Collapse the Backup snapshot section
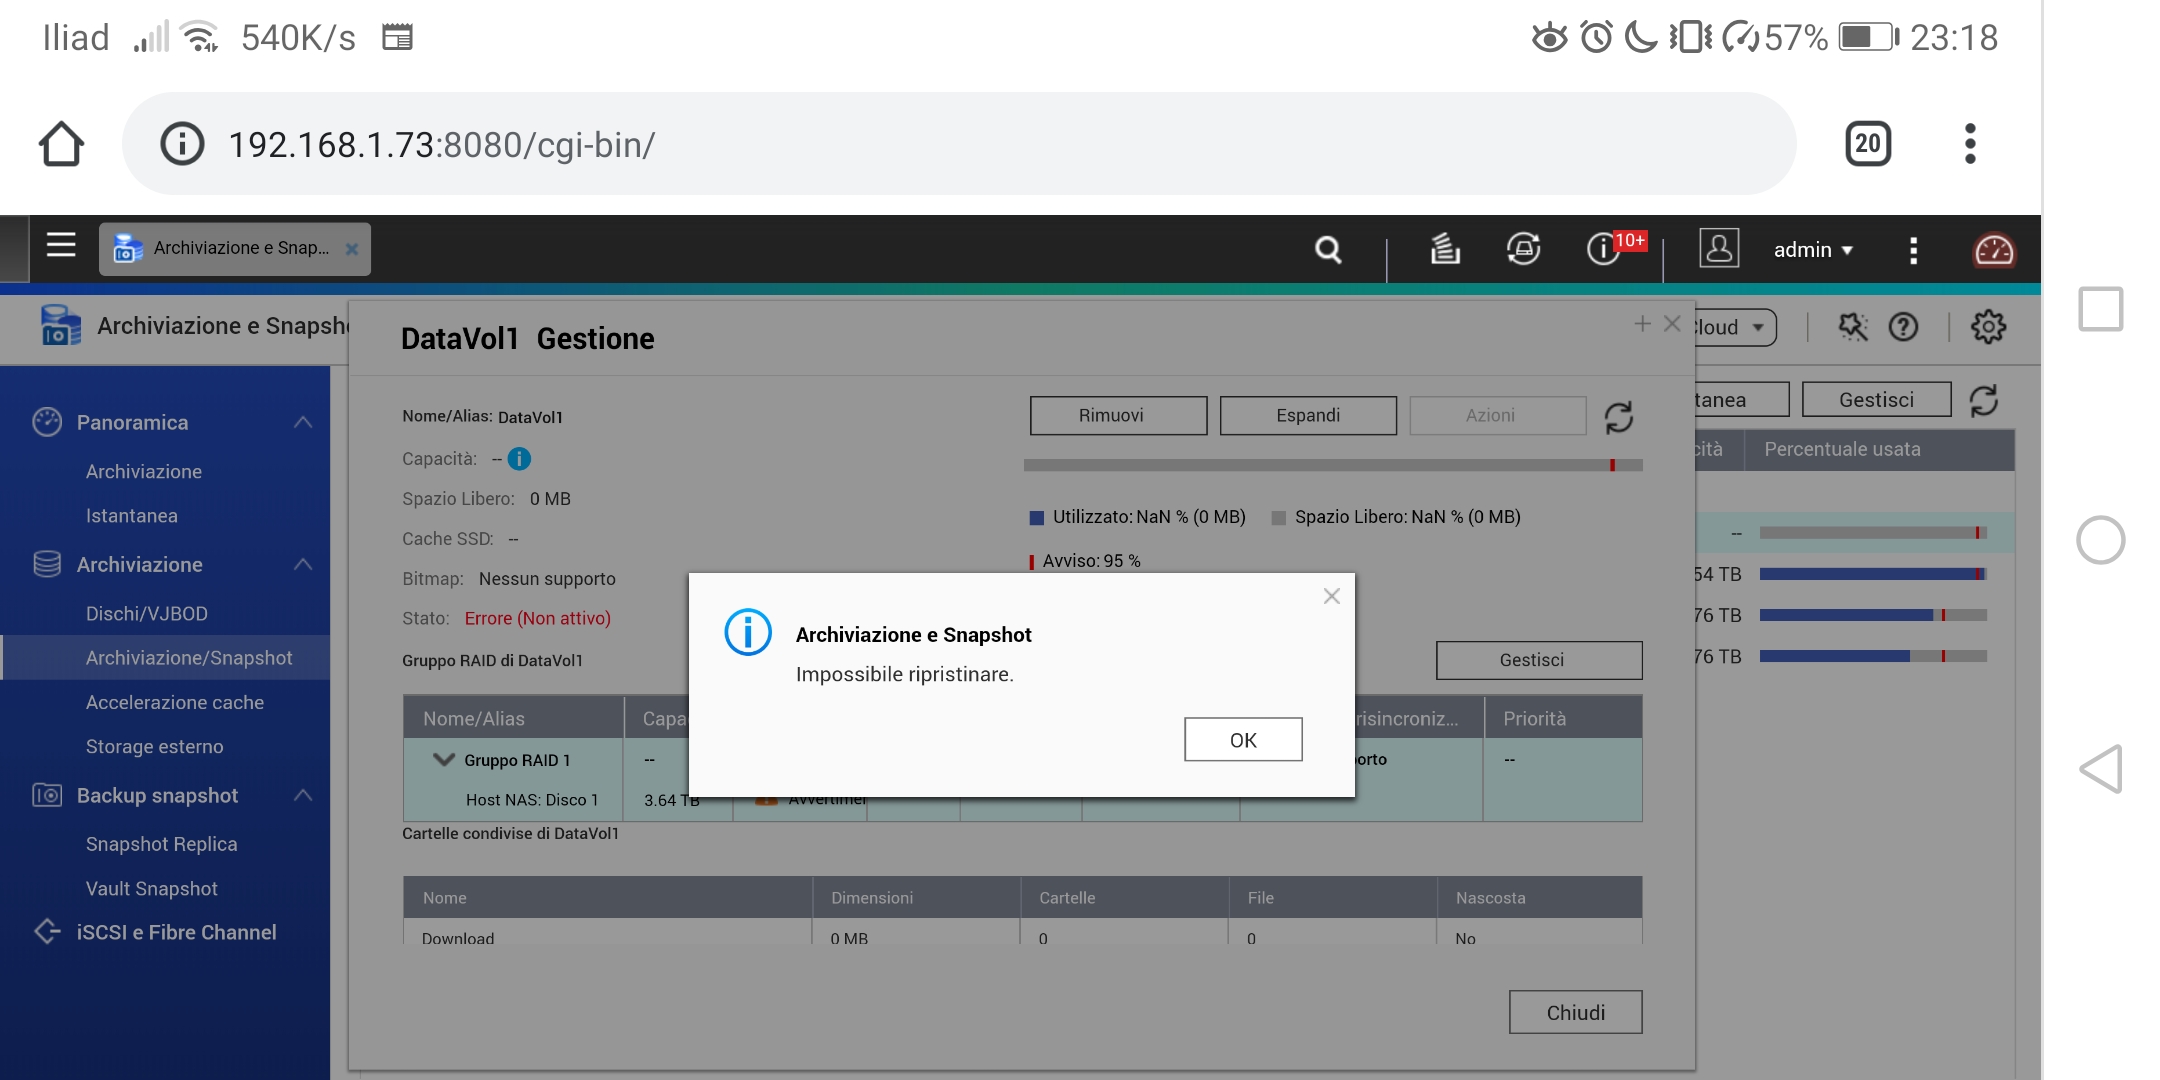Viewport: 2160px width, 1080px height. pyautogui.click(x=303, y=796)
